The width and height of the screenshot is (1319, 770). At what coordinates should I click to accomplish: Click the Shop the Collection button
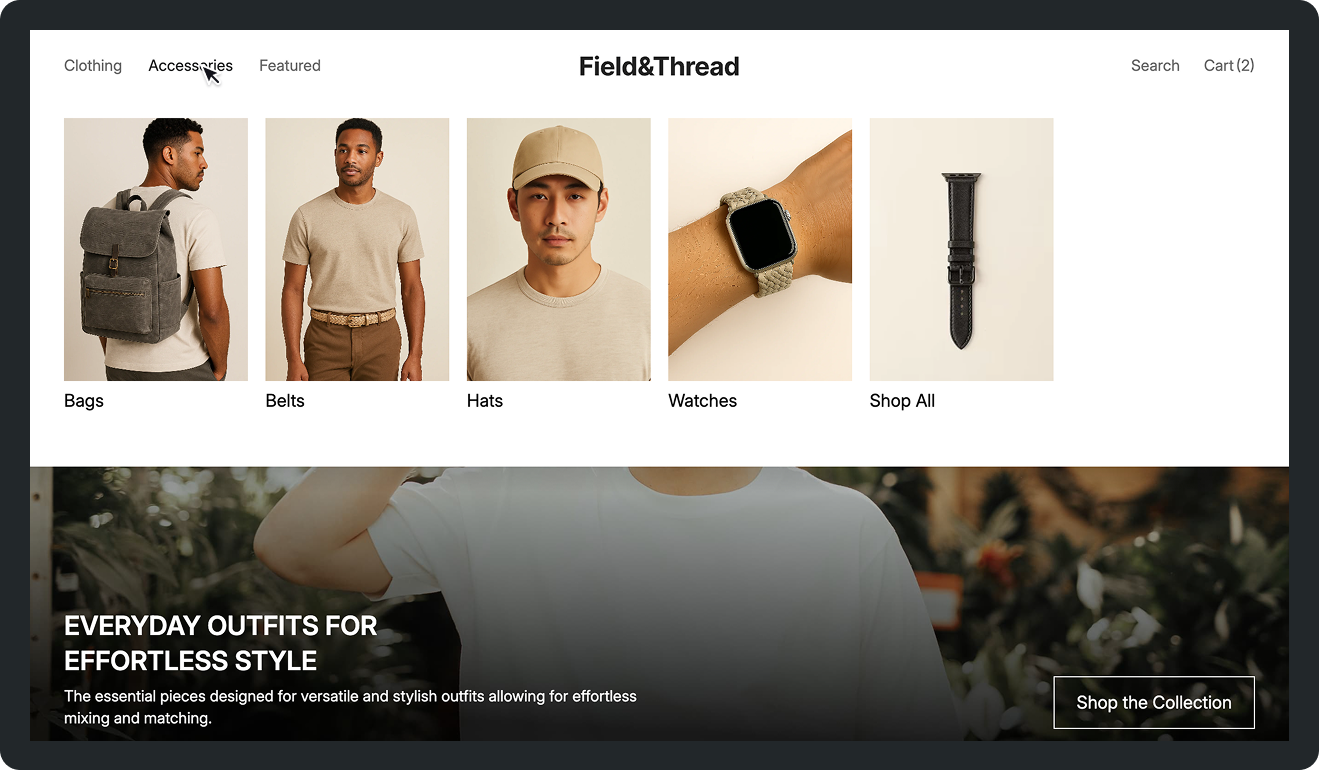pyautogui.click(x=1154, y=703)
